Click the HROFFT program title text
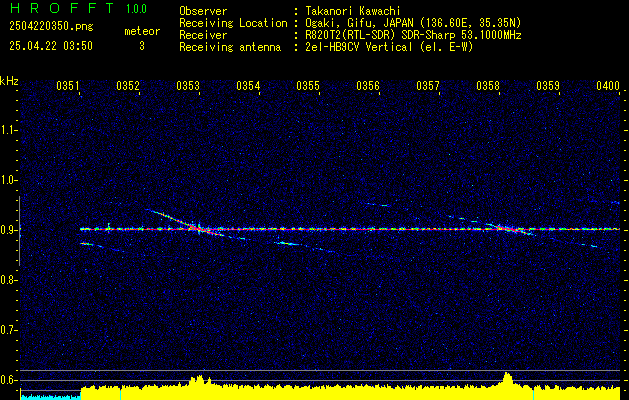Viewport: 629px width, 400px height. pos(61,8)
